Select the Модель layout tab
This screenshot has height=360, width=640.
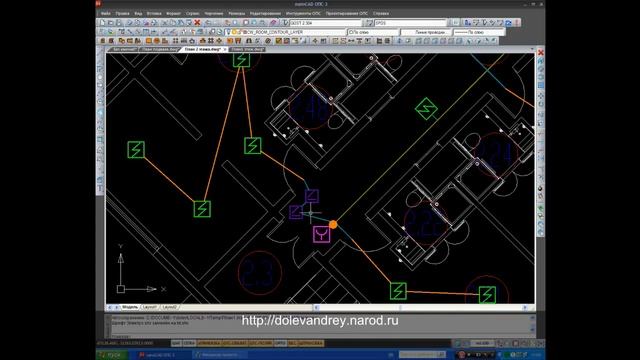coord(130,307)
